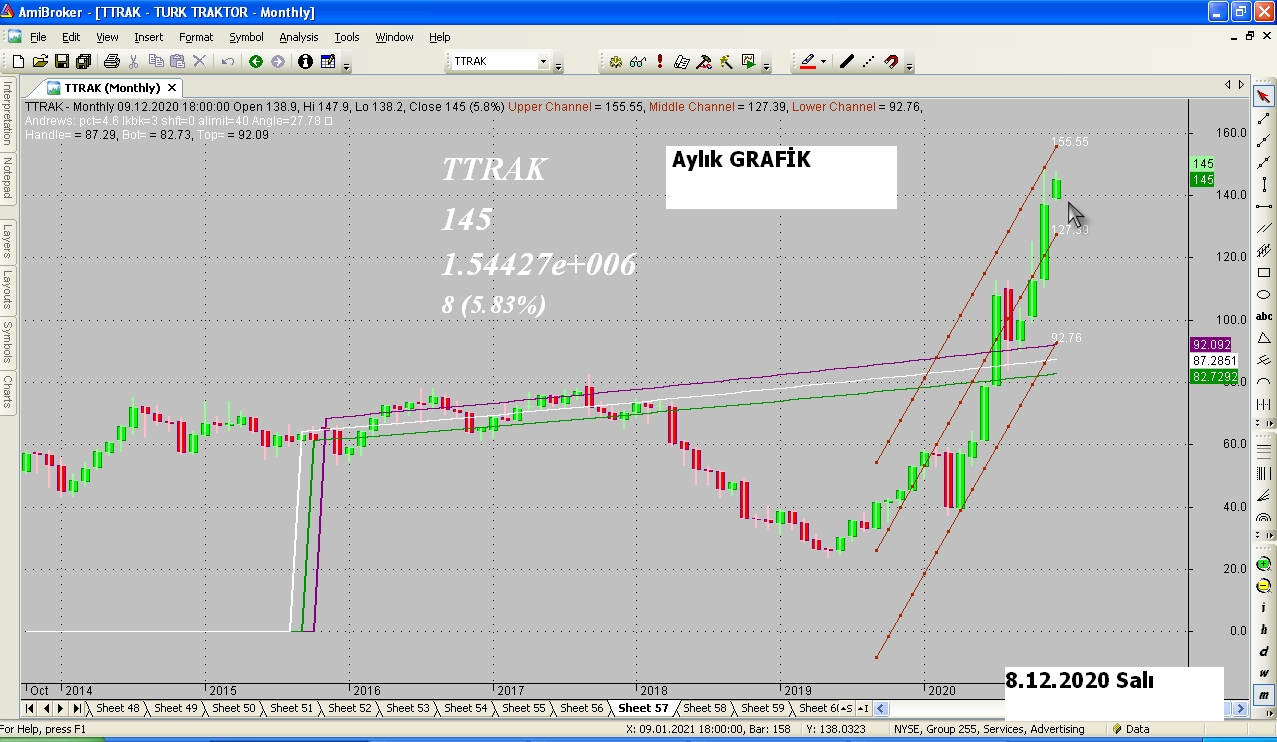Switch to the Sheet 58 tab
The width and height of the screenshot is (1277, 742).
click(705, 708)
